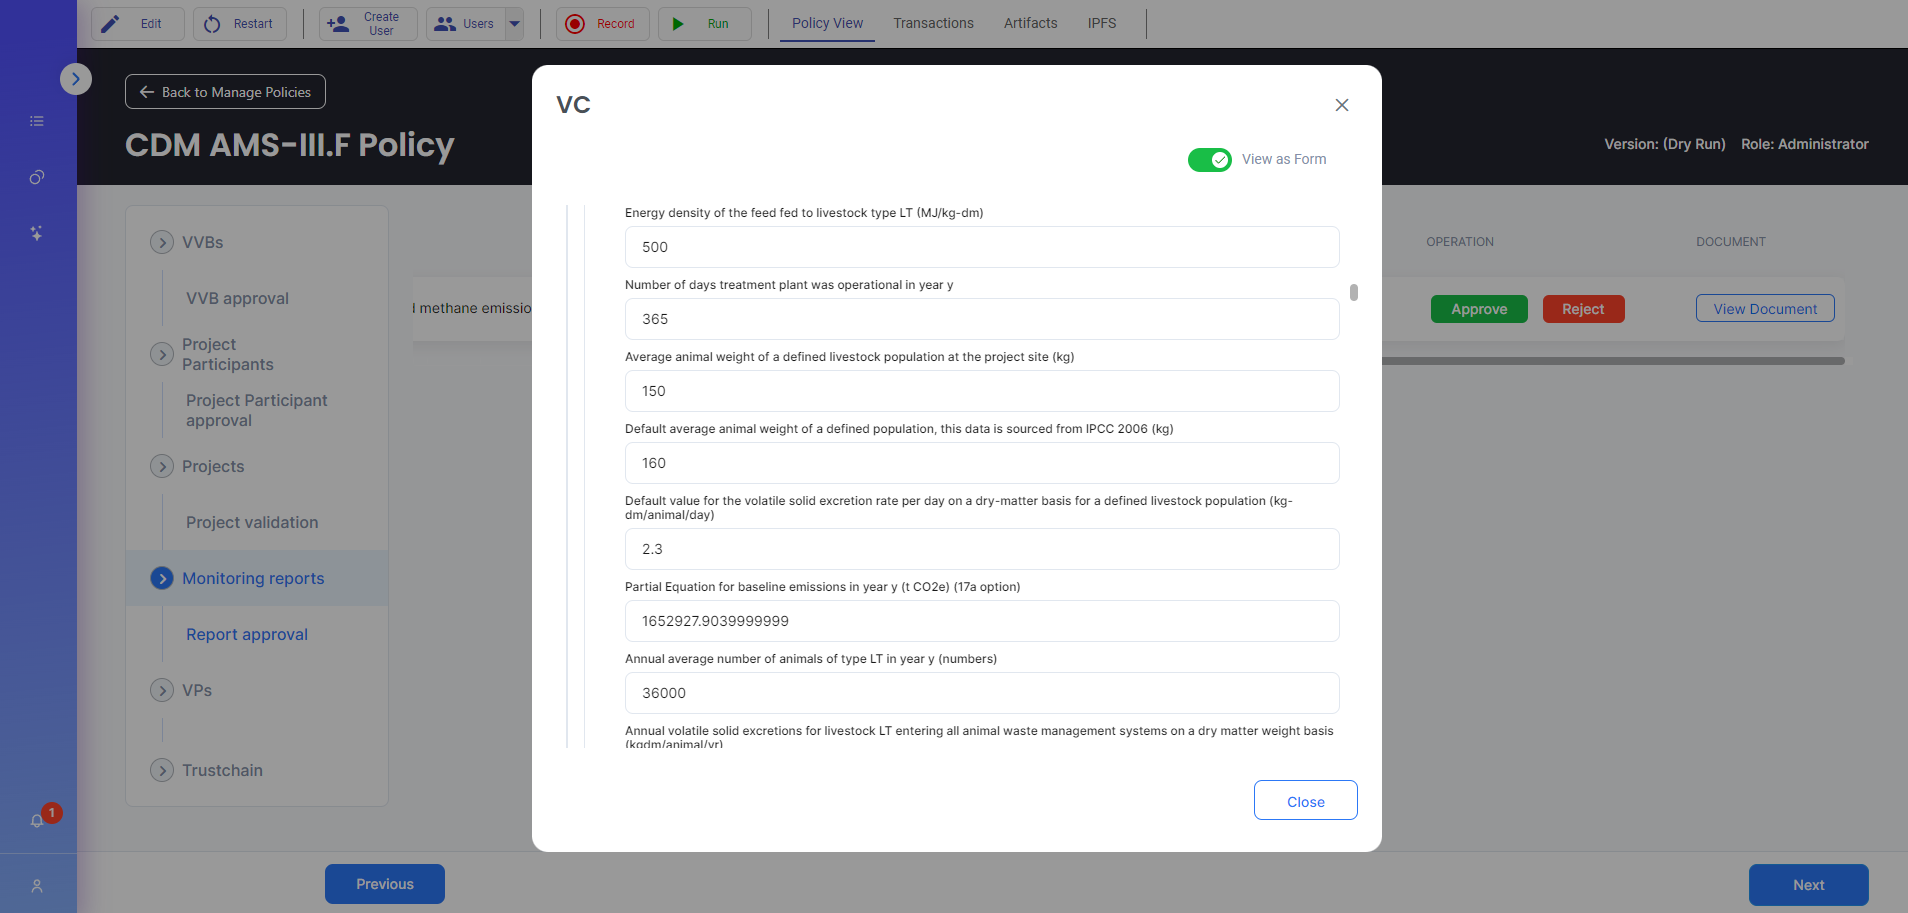Click the user profile icon in sidebar

[37, 886]
